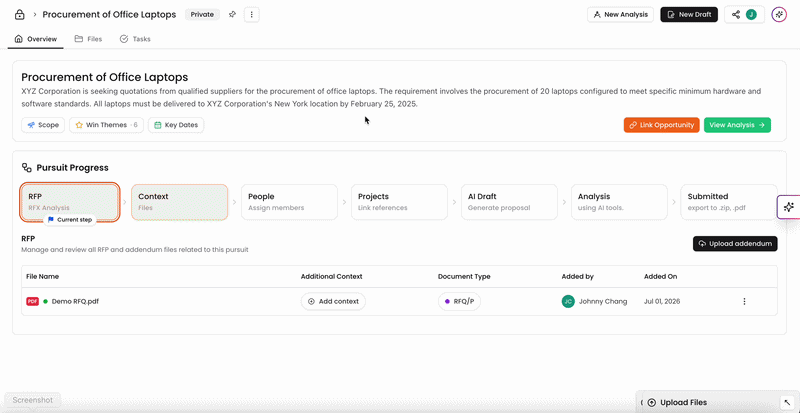Expand the Win Themes chip
800x413 pixels.
click(107, 125)
